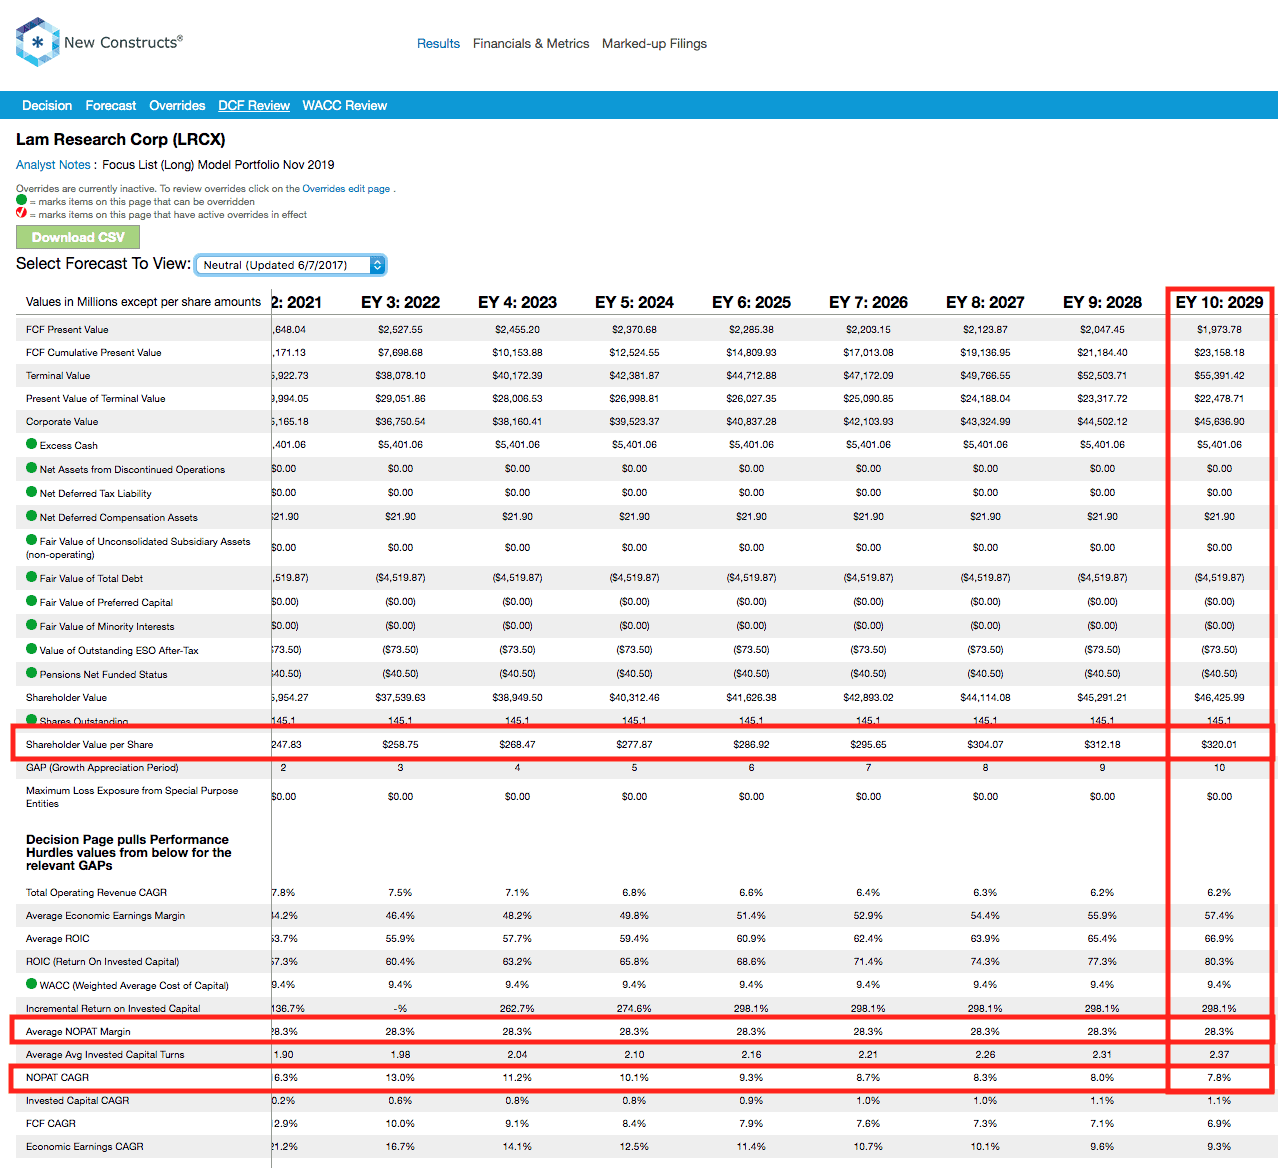Click the EY 6: 2025 column header

(x=751, y=302)
